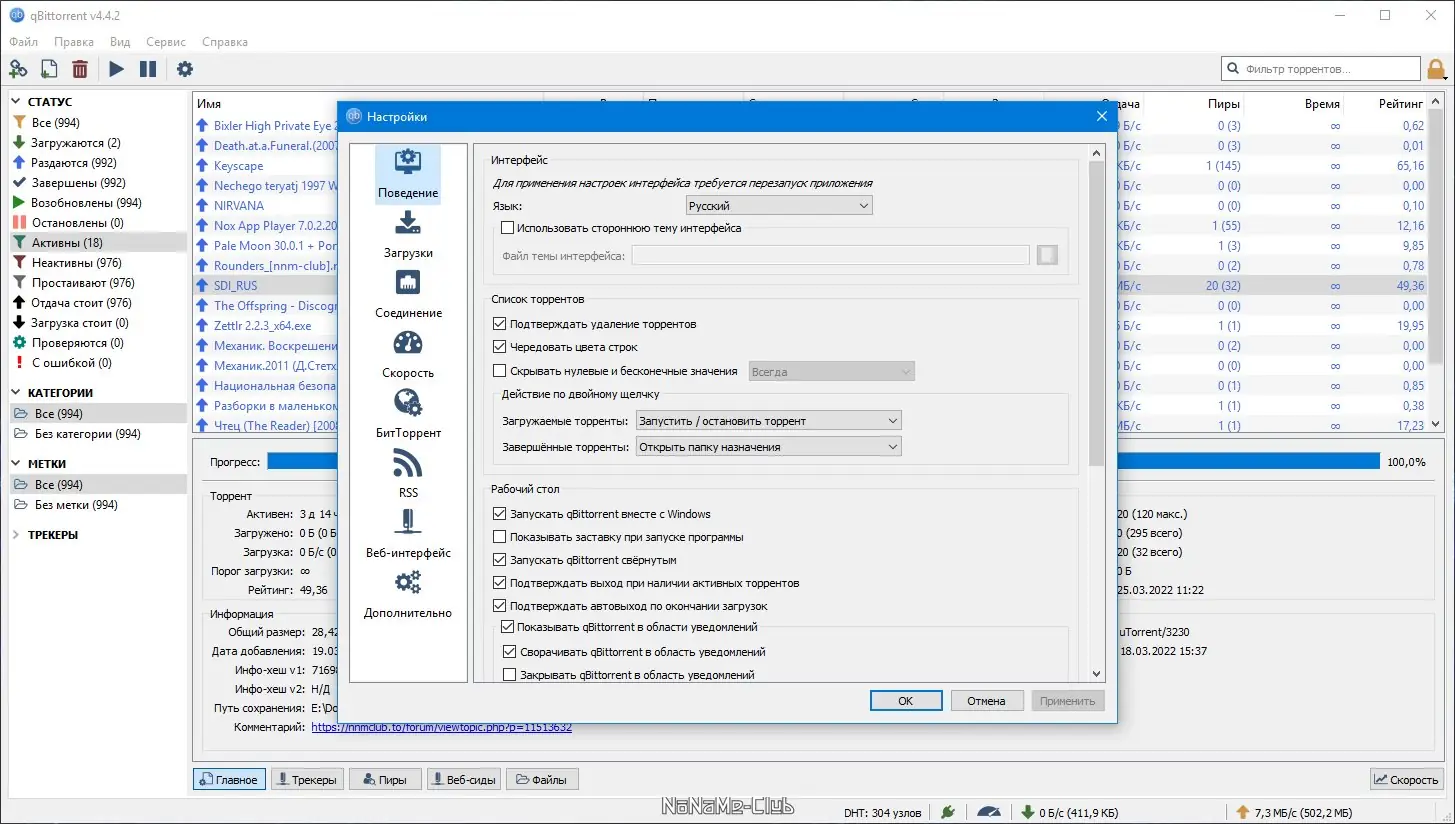
Task: Click the Скорость button at bottom right
Action: pos(1407,780)
